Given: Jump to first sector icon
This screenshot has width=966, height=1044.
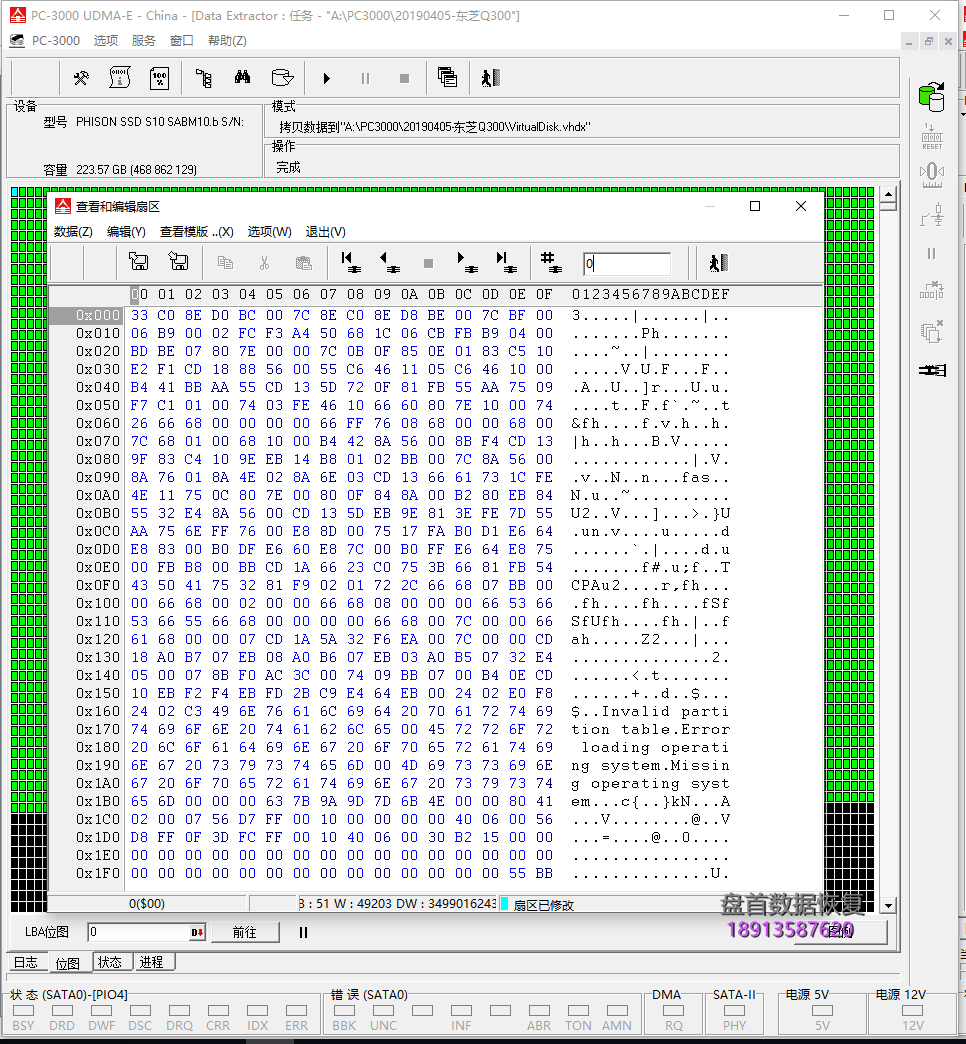Looking at the screenshot, I should tap(350, 262).
